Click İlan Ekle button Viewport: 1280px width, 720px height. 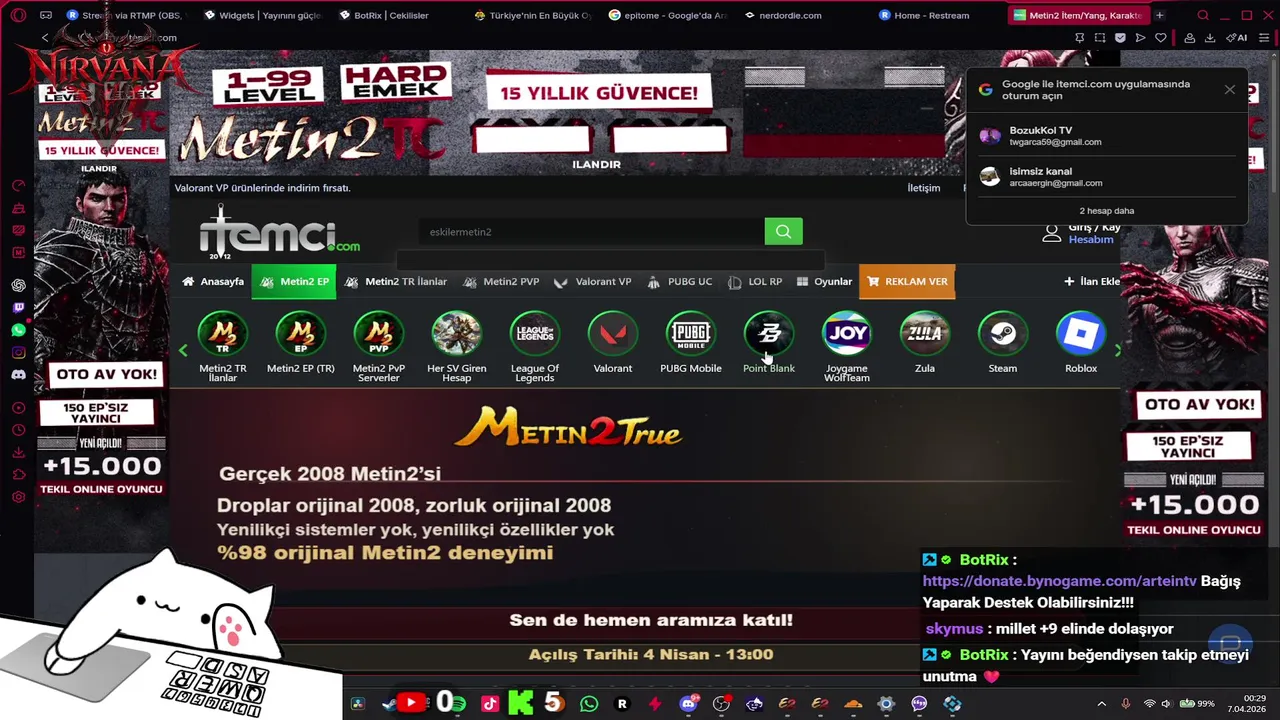(1092, 282)
